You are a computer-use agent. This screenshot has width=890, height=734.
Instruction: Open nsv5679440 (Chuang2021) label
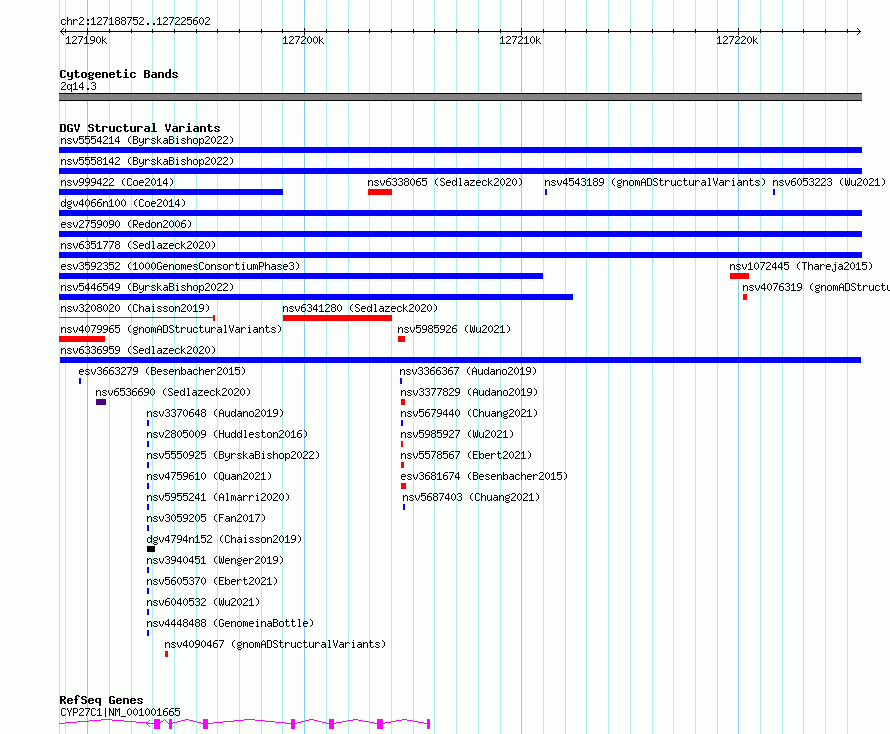469,413
